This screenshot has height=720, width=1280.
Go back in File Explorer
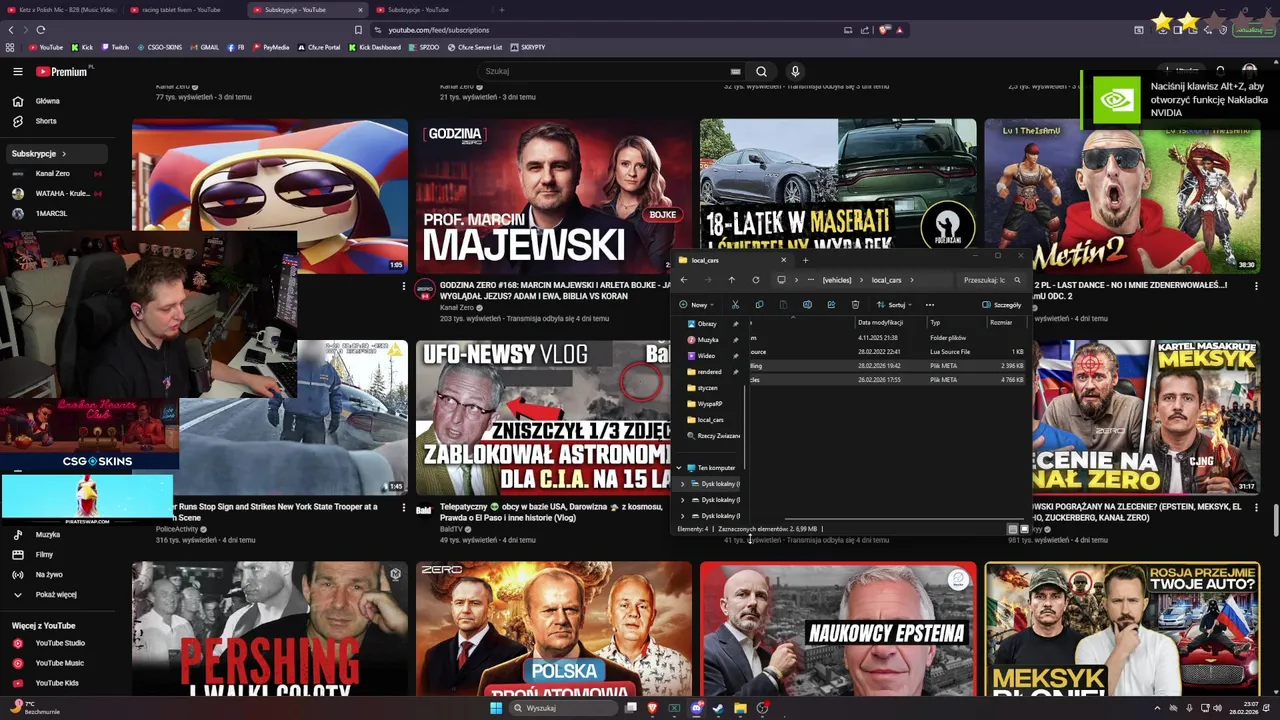tap(684, 280)
